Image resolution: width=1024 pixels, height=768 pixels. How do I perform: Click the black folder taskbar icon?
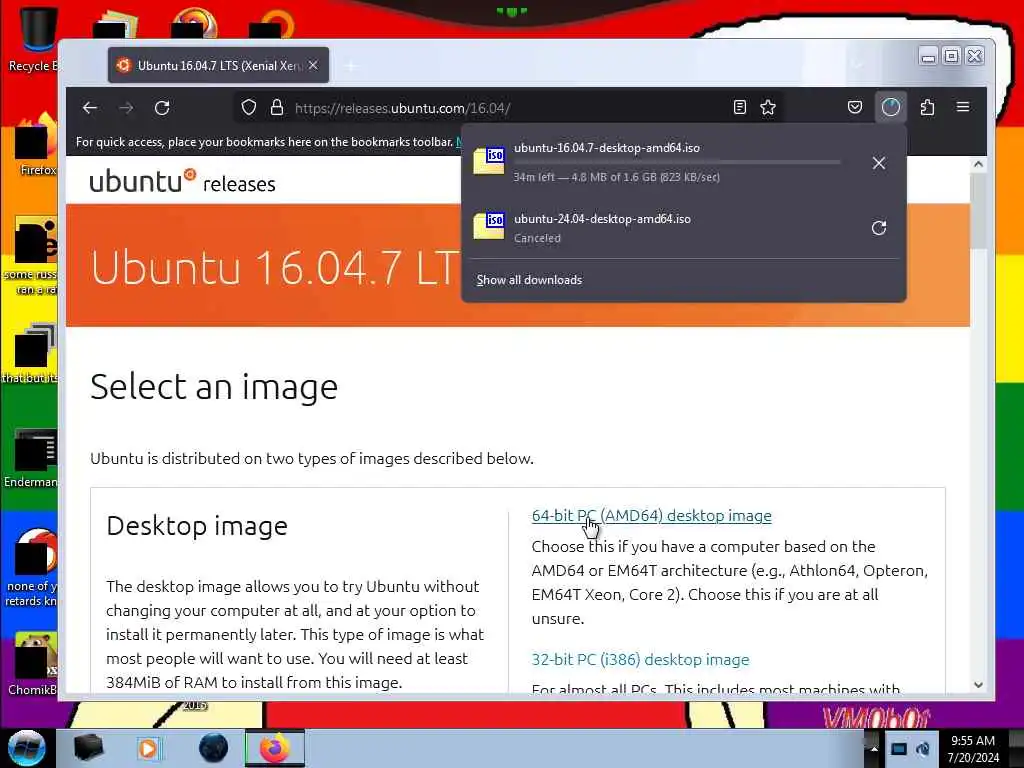pos(88,748)
